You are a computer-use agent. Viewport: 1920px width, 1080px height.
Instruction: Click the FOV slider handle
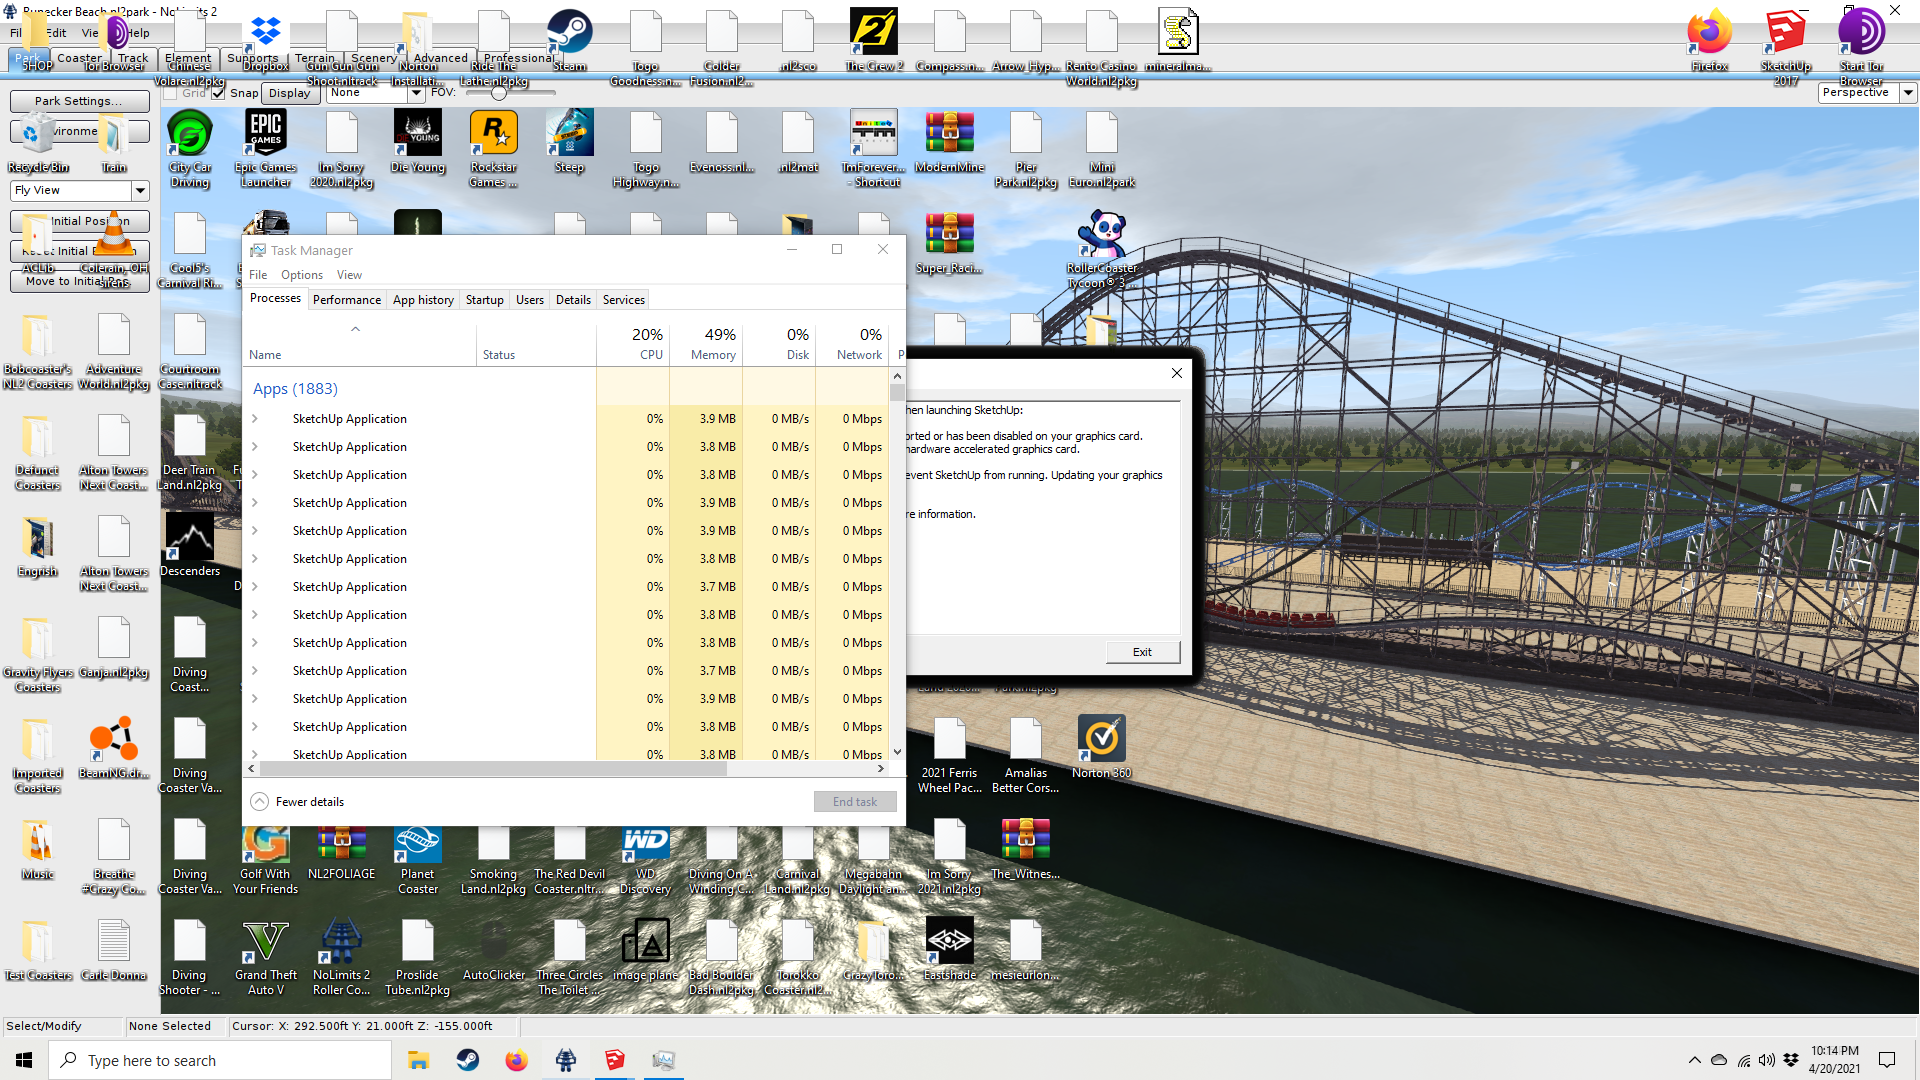click(498, 93)
